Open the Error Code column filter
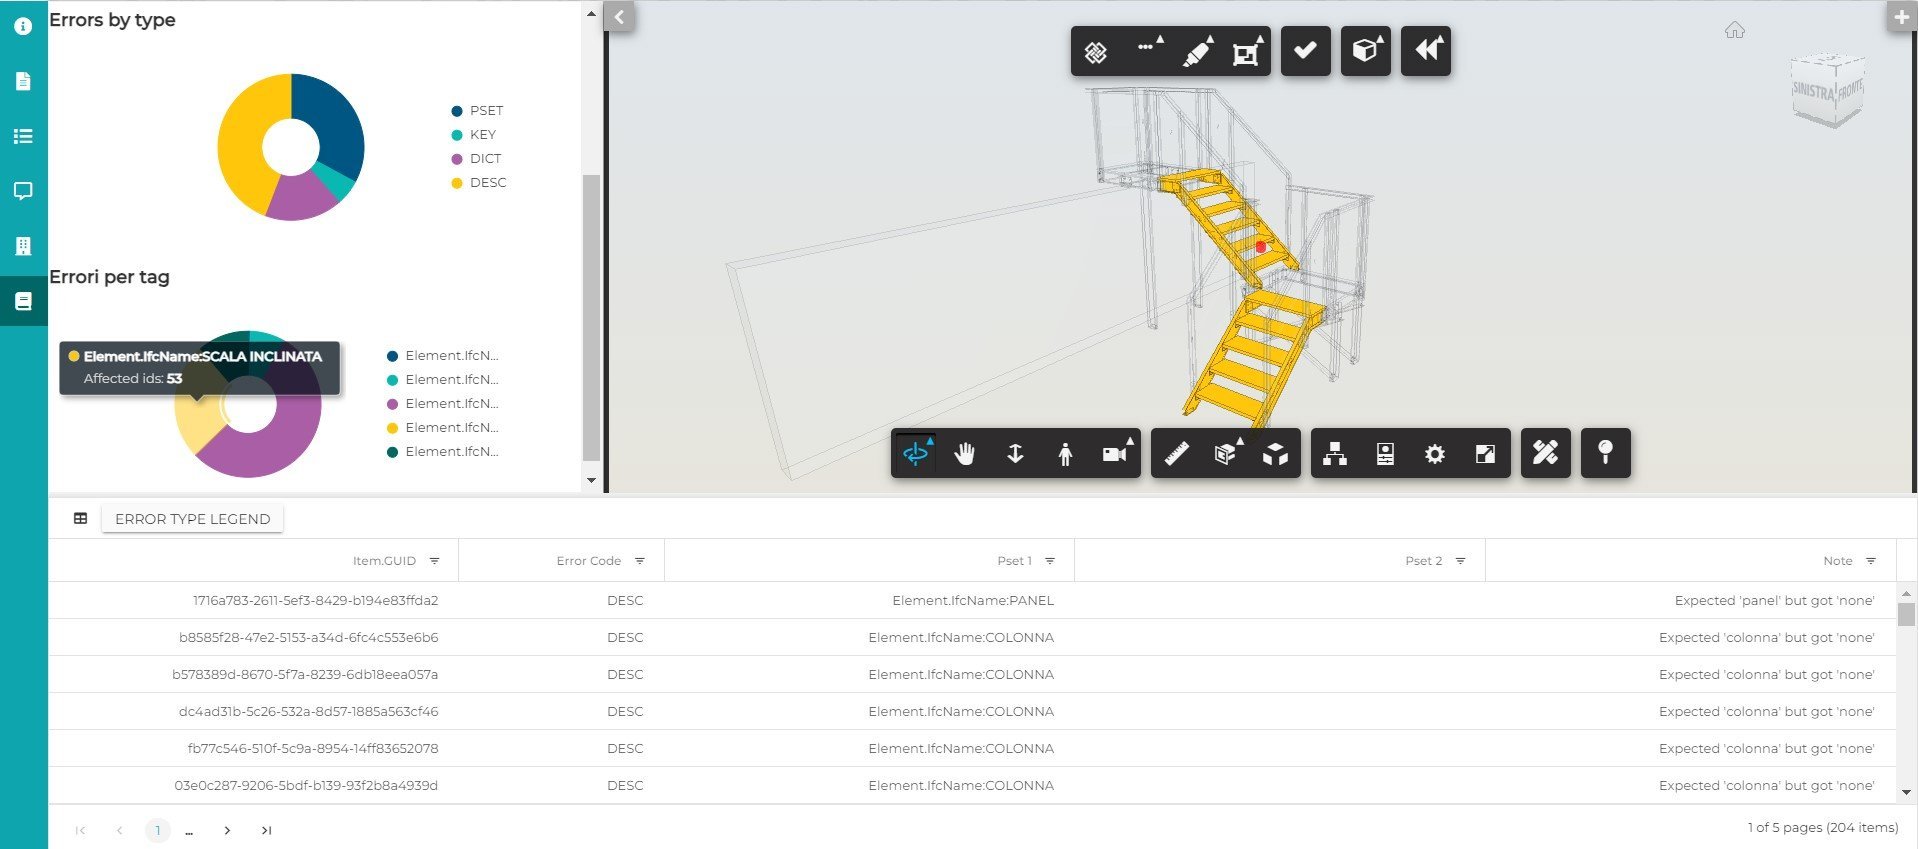The width and height of the screenshot is (1918, 849). tap(640, 561)
